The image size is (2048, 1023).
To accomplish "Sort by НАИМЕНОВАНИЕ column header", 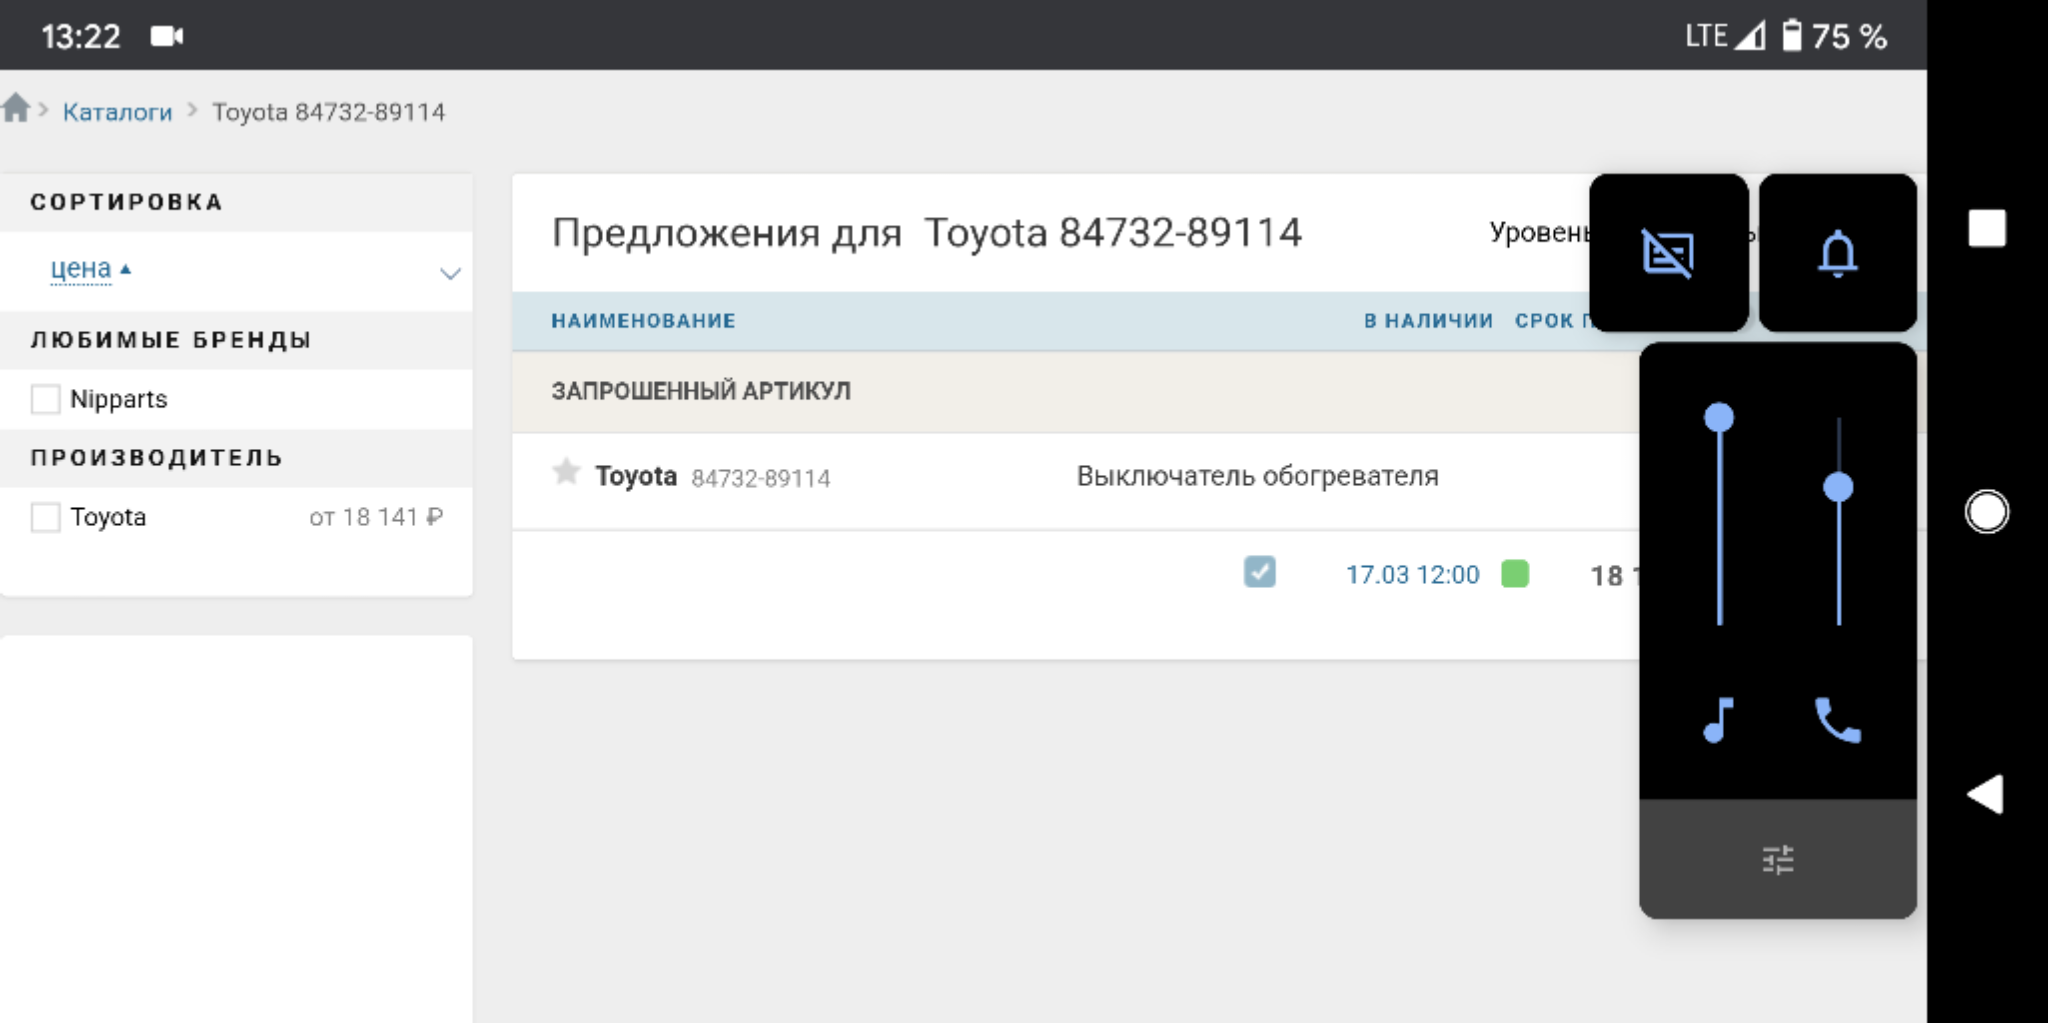I will coord(643,321).
